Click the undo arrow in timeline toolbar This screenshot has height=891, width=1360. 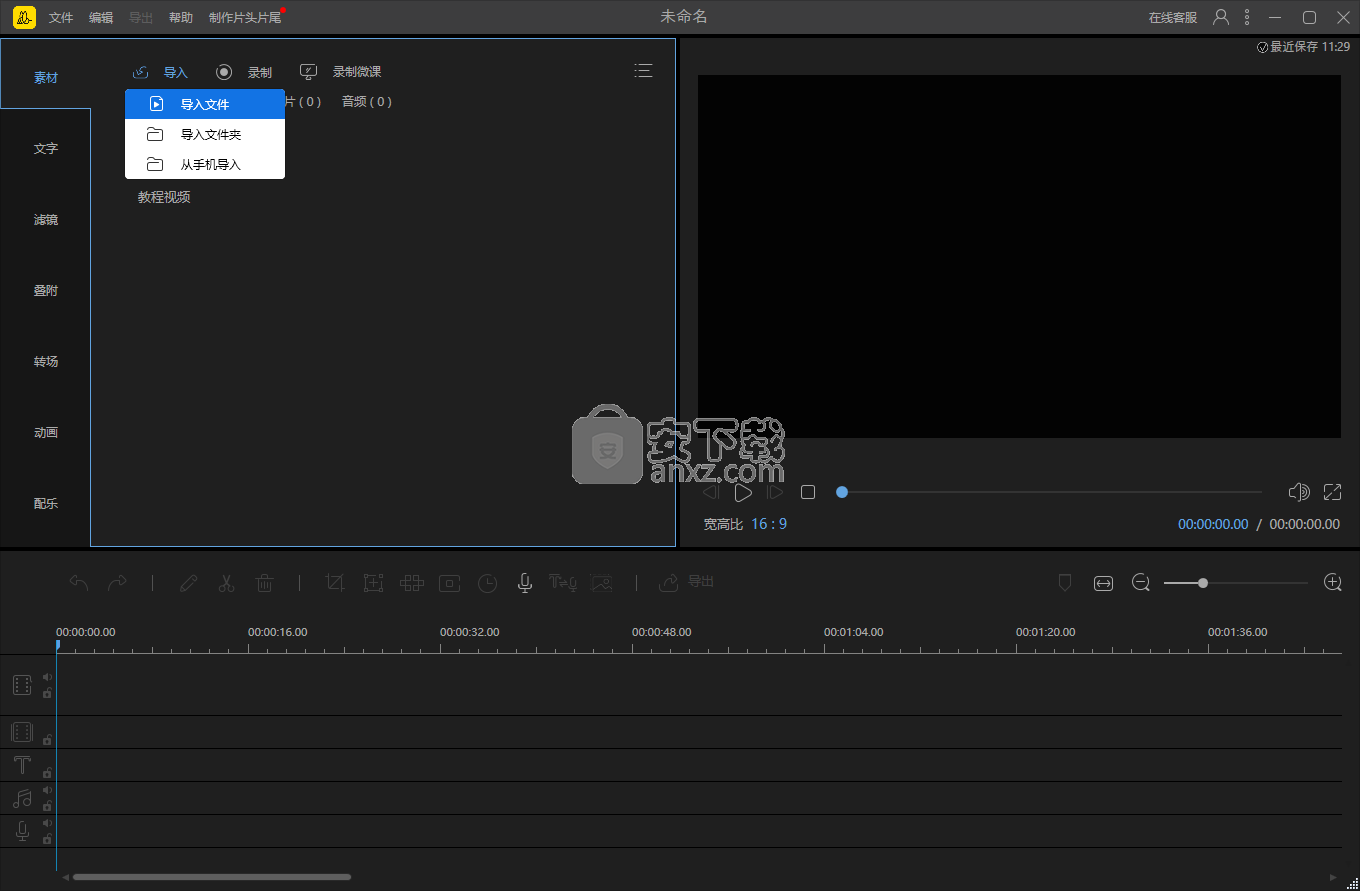click(x=79, y=583)
